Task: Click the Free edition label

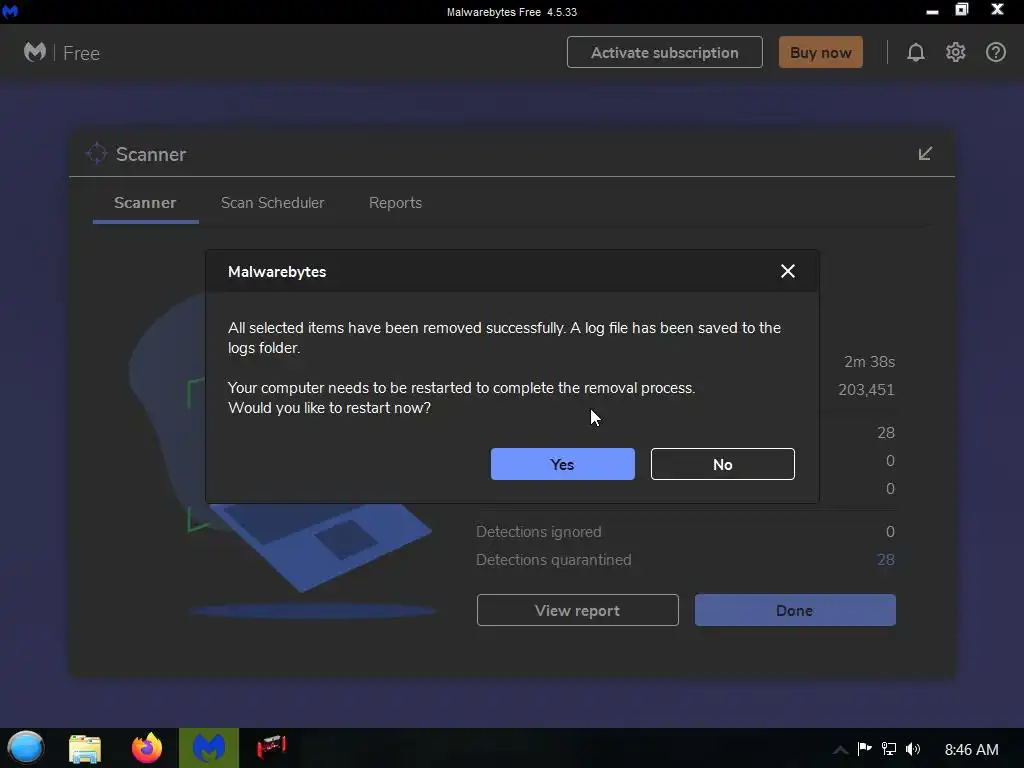Action: coord(82,53)
